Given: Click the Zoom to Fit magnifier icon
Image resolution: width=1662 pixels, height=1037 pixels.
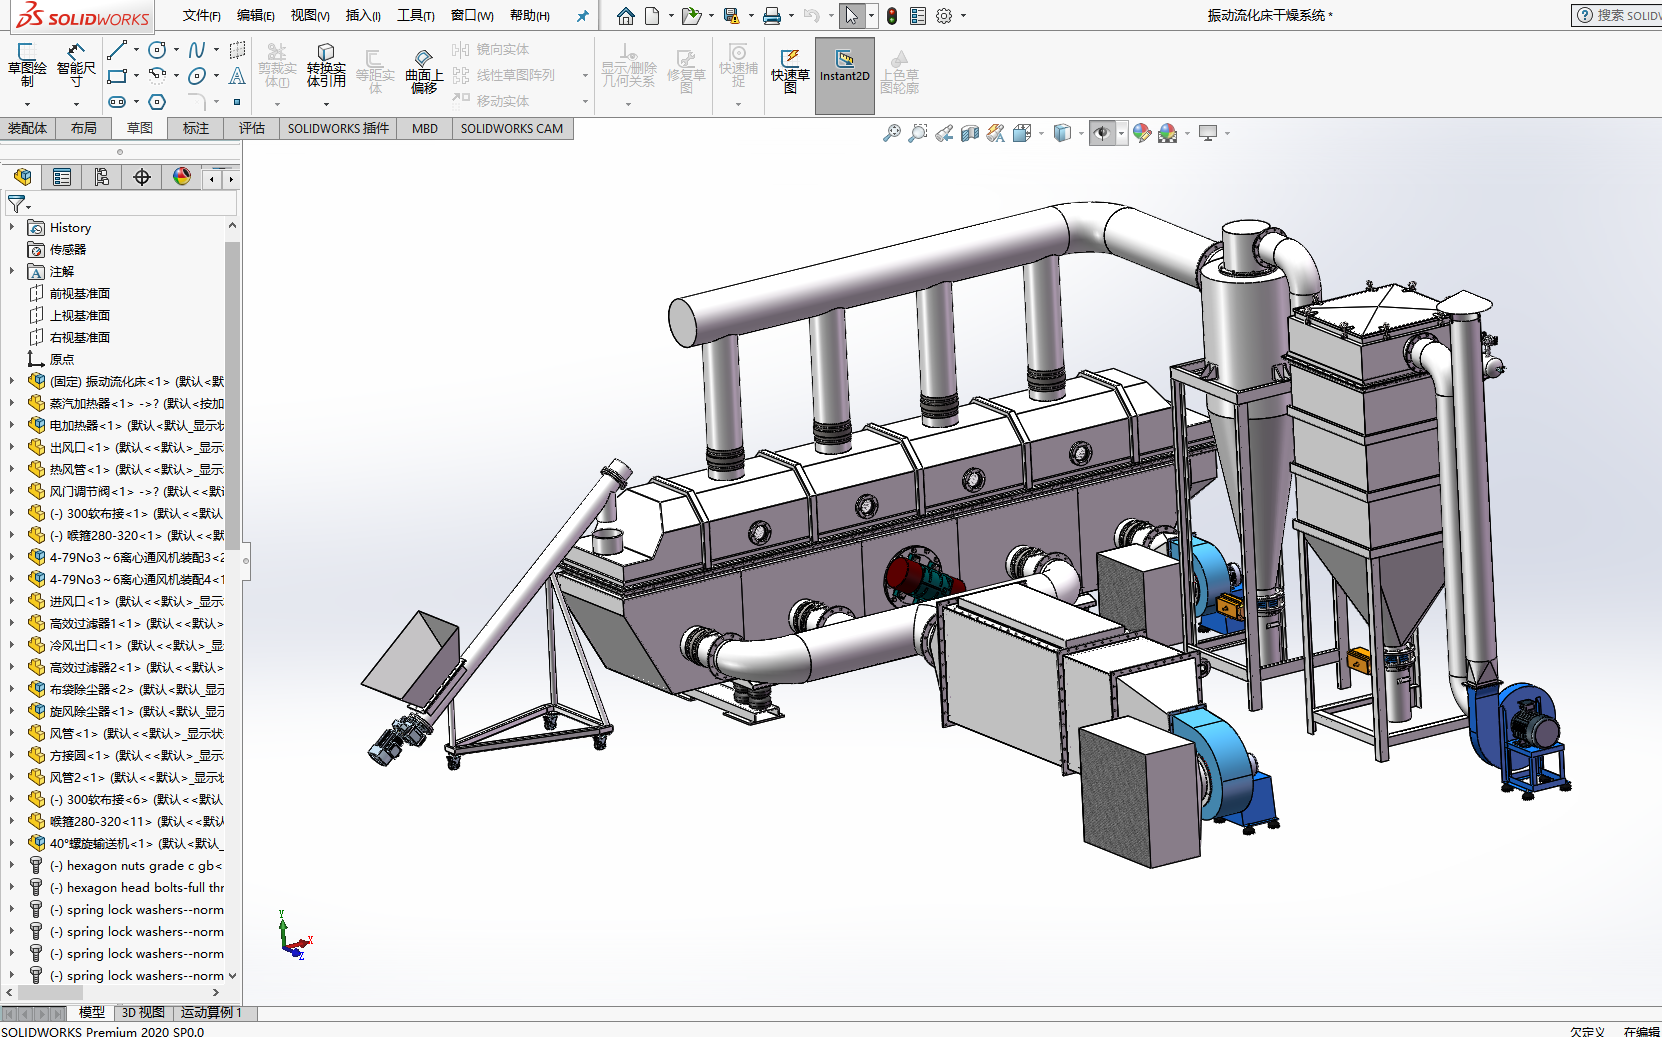Looking at the screenshot, I should pos(891,133).
